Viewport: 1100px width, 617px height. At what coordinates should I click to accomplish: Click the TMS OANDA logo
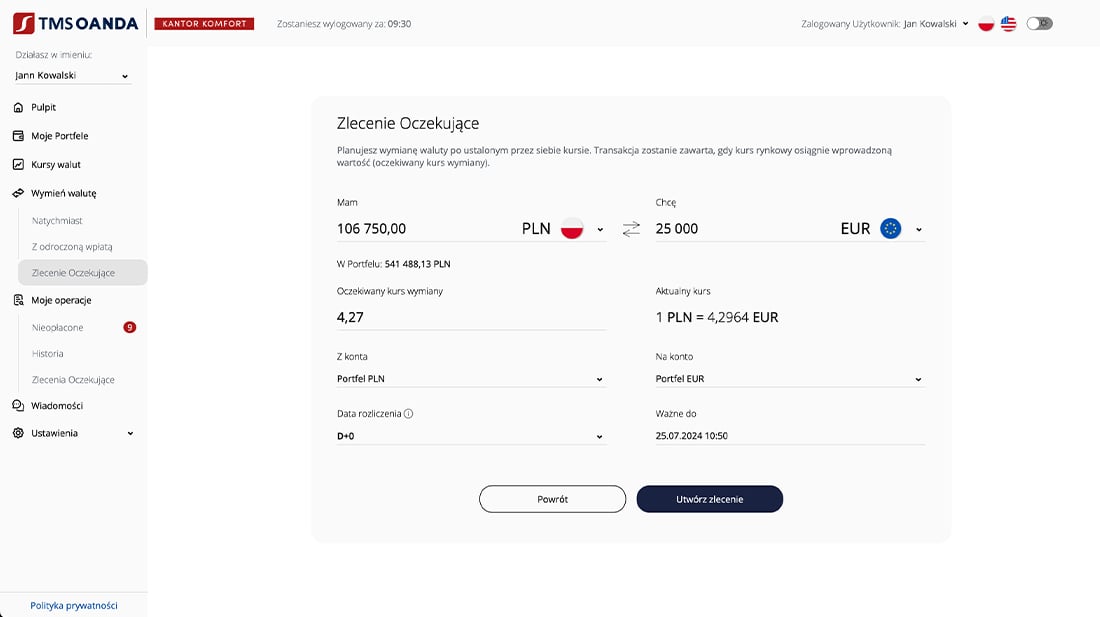coord(76,23)
